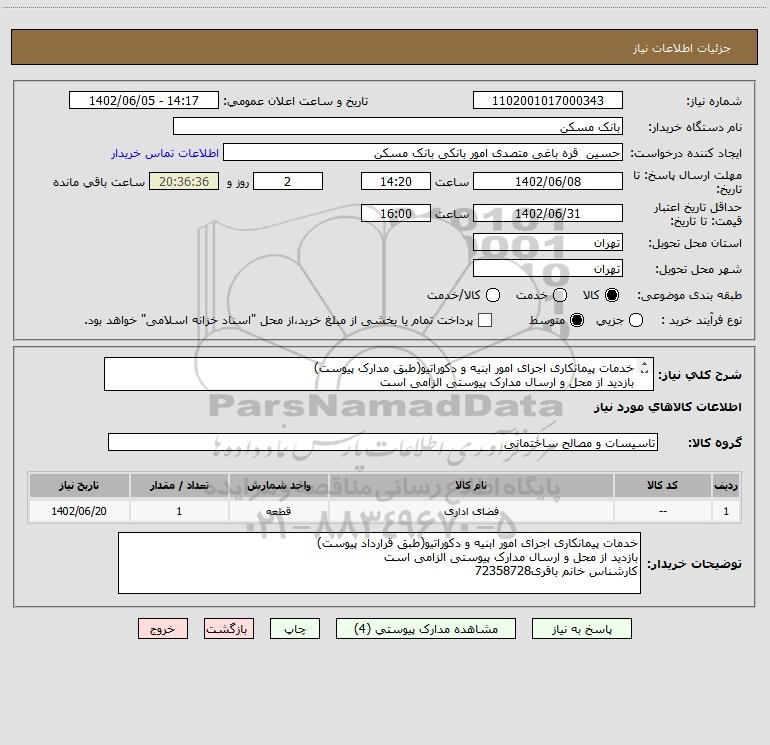The width and height of the screenshot is (770, 745).
Task: Click the اطلاعات کالاهای مورد نیاز heading
Action: [x=668, y=407]
